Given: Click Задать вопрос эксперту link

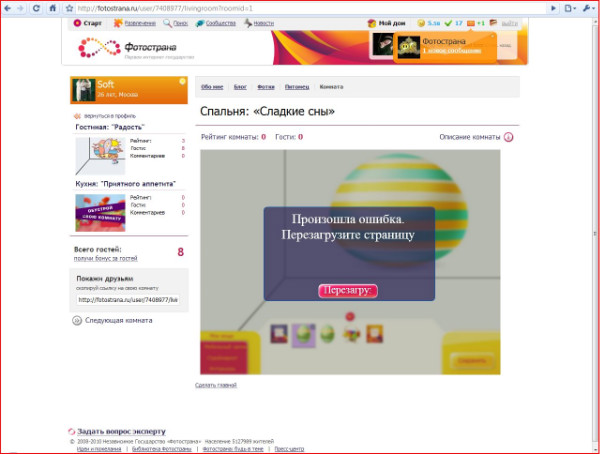Looking at the screenshot, I should coord(112,430).
